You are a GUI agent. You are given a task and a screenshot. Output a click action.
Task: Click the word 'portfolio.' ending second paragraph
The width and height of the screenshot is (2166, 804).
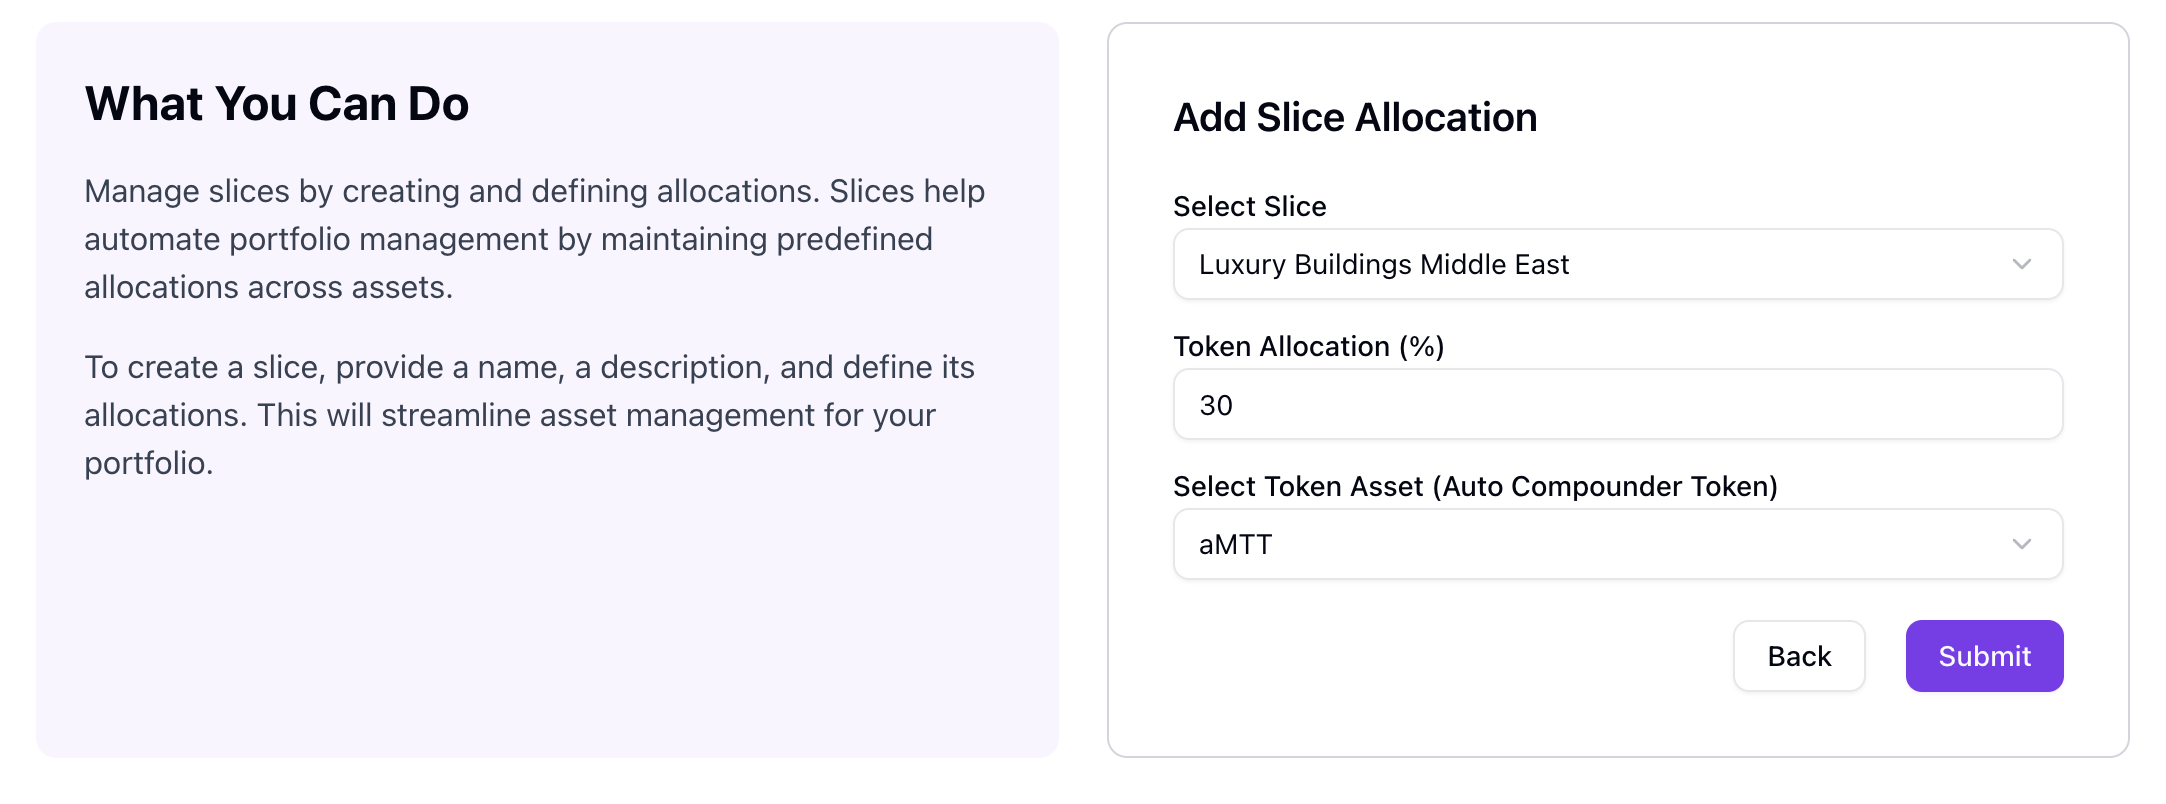pos(148,463)
